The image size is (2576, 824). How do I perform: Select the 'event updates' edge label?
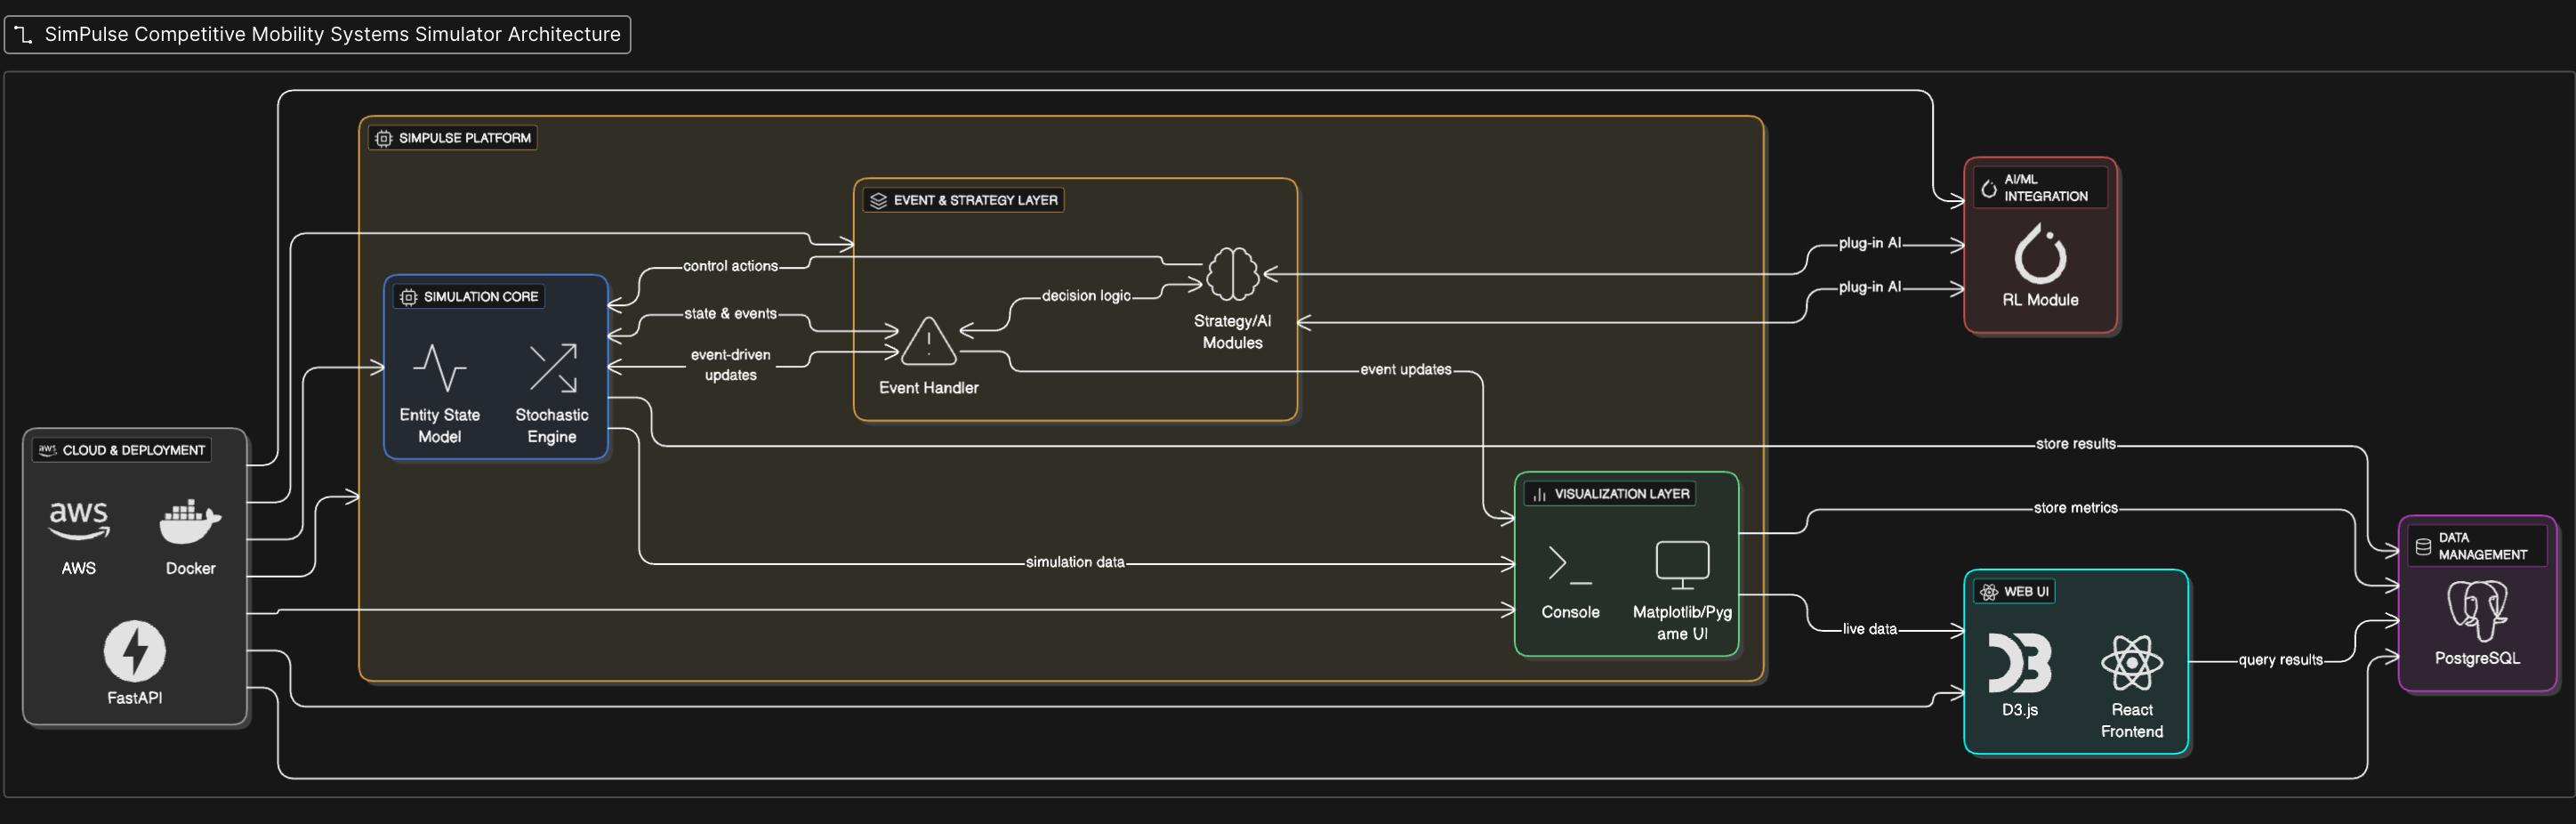(x=1406, y=370)
